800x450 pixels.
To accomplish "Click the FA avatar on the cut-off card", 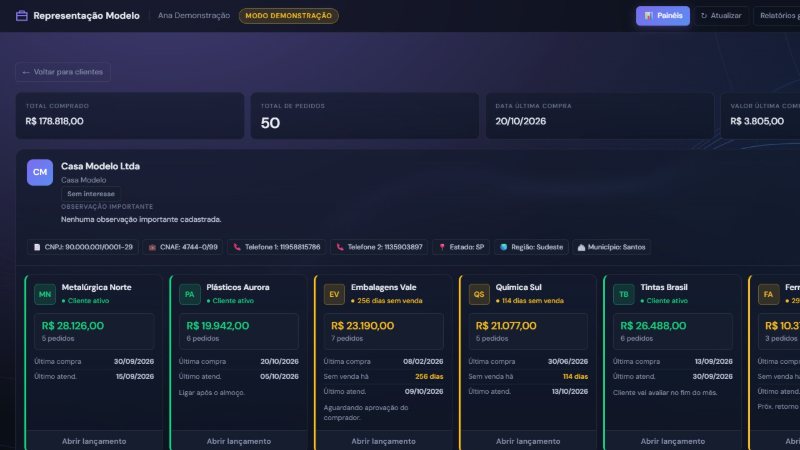I will (768, 294).
